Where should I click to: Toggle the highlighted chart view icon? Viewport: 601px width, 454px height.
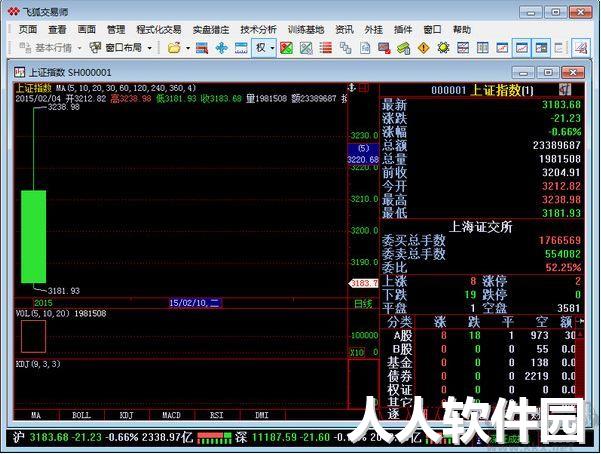tap(522, 48)
